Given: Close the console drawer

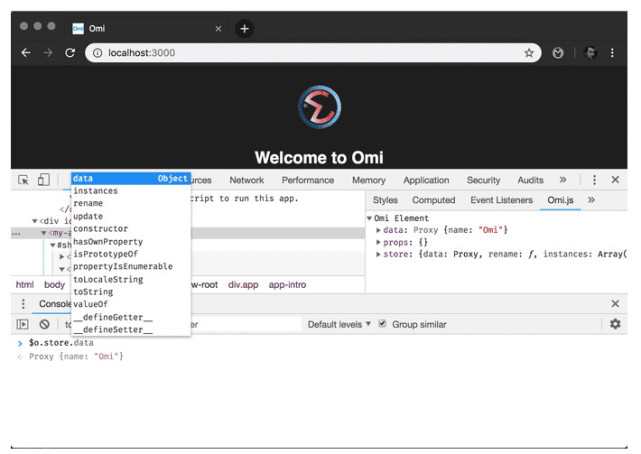Looking at the screenshot, I should pyautogui.click(x=615, y=304).
